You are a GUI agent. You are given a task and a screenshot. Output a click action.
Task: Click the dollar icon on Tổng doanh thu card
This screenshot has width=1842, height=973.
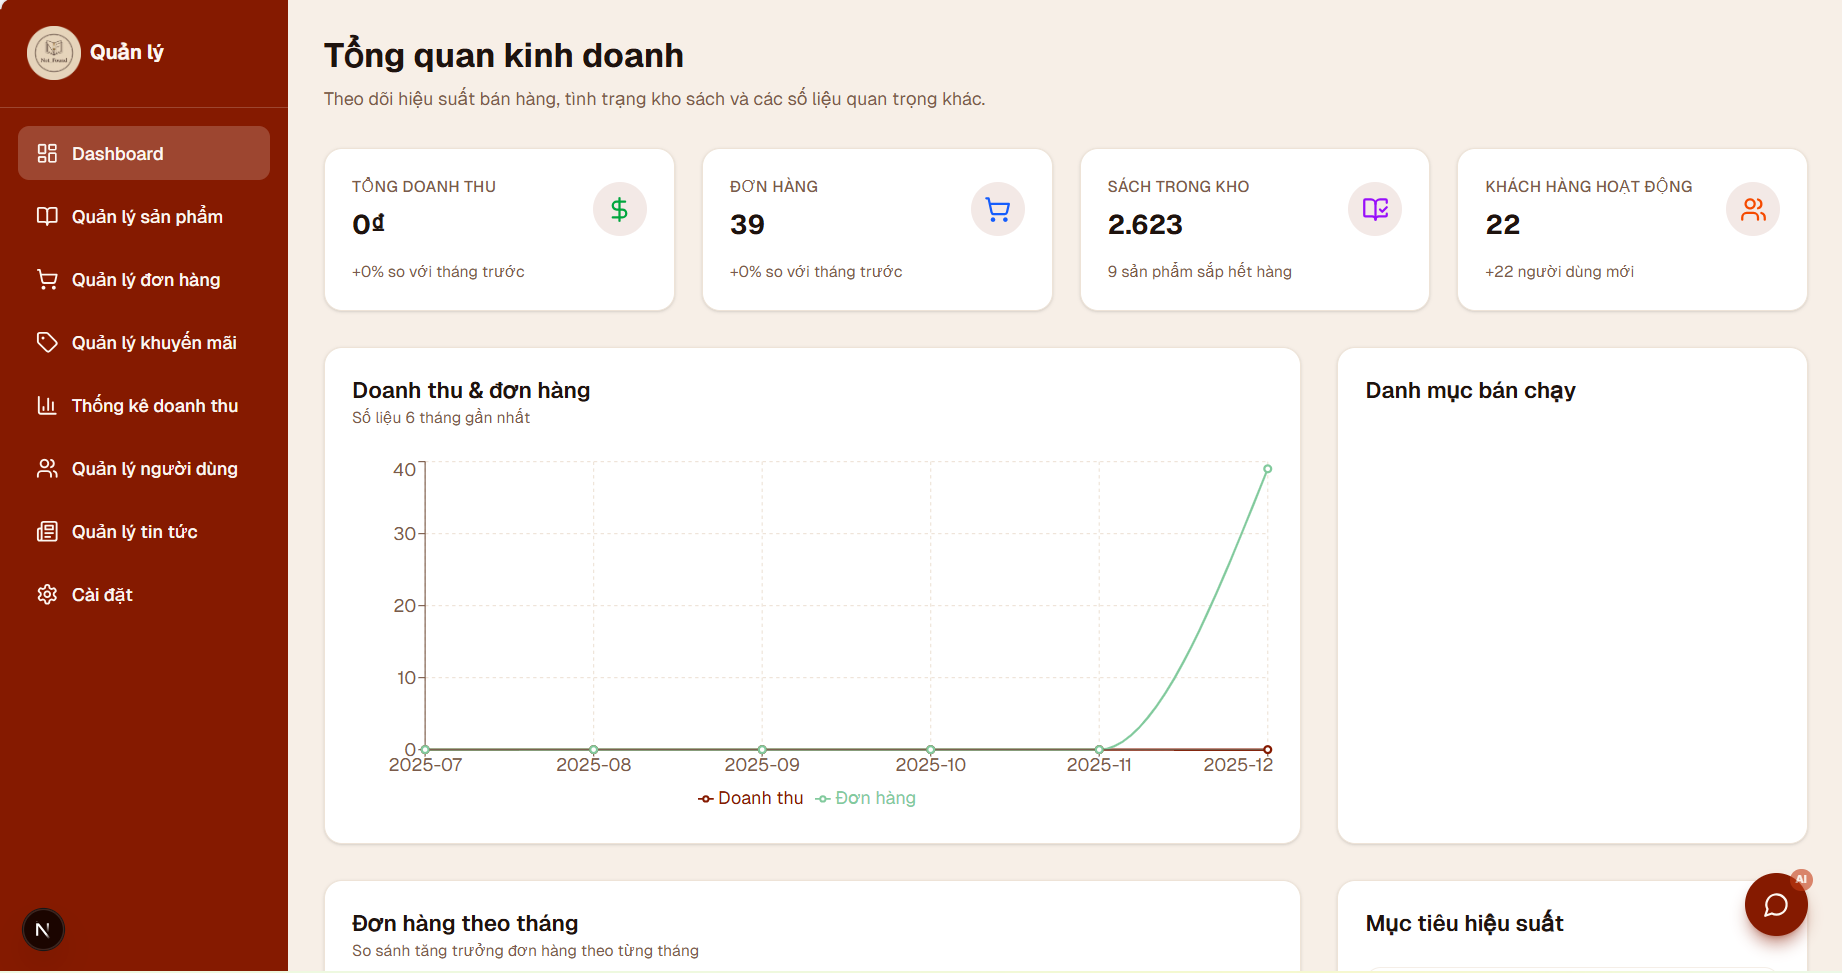pos(619,209)
